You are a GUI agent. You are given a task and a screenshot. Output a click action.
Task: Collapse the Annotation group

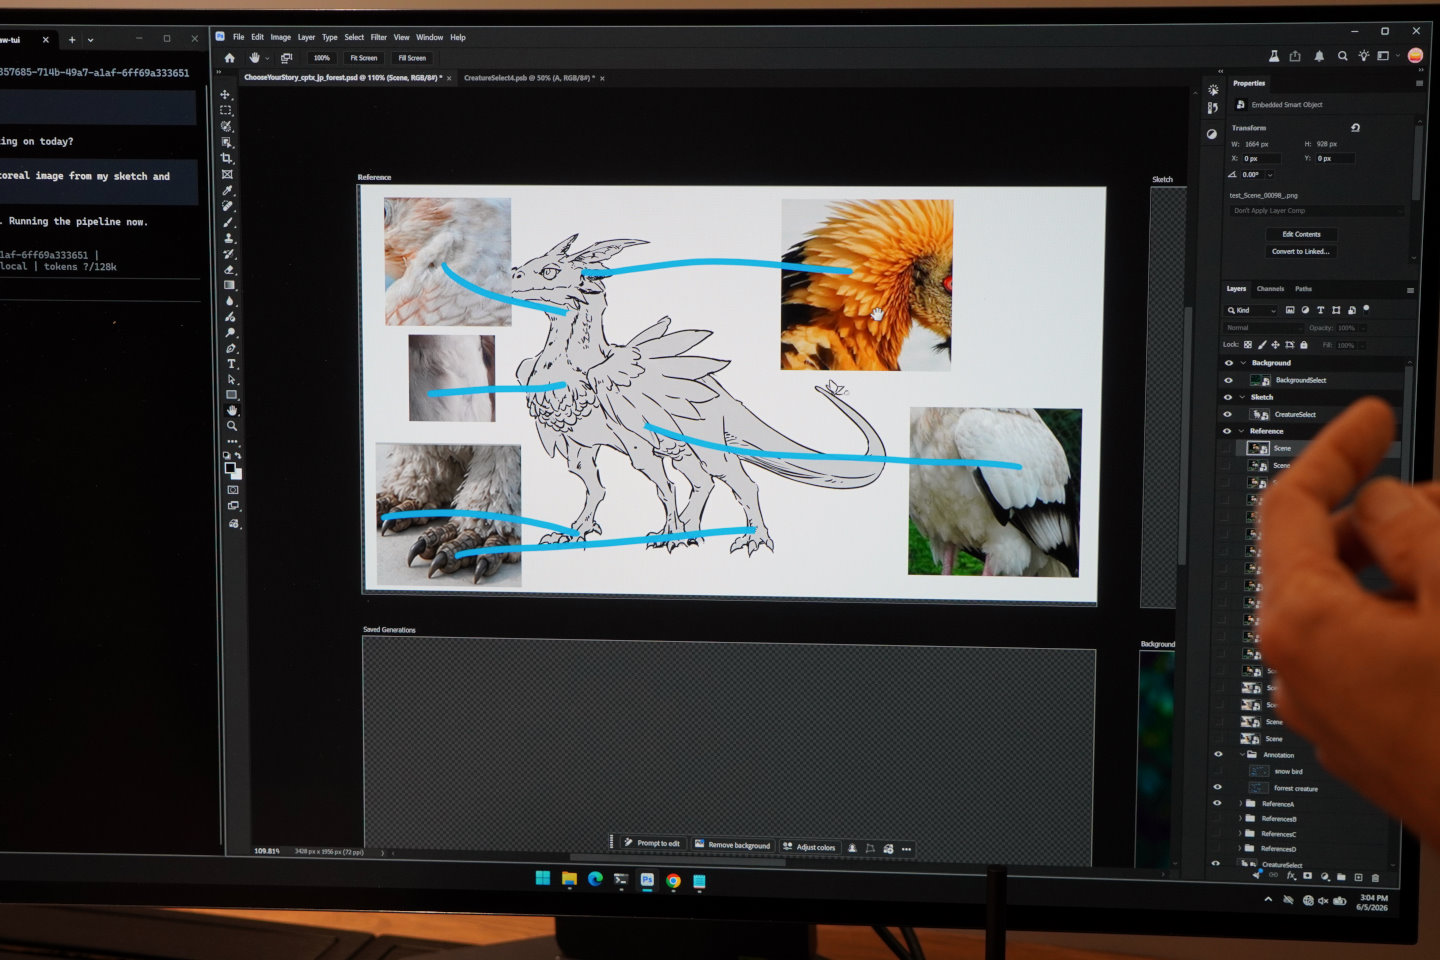coord(1242,755)
